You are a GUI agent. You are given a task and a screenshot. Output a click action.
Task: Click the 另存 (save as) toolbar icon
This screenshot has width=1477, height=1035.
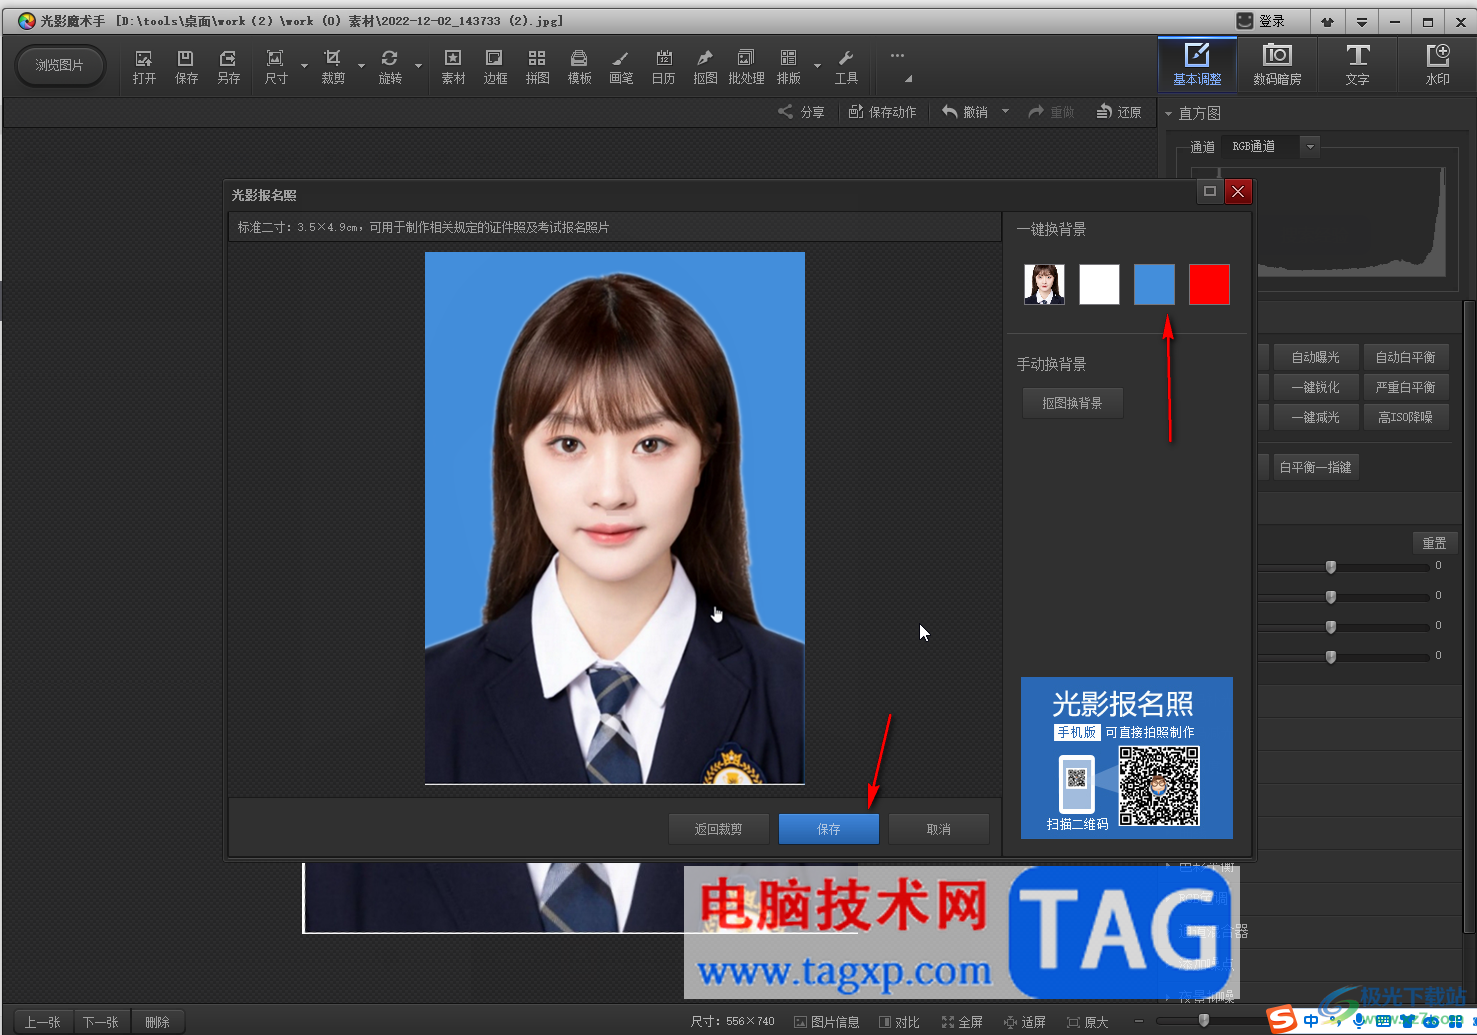pyautogui.click(x=228, y=66)
